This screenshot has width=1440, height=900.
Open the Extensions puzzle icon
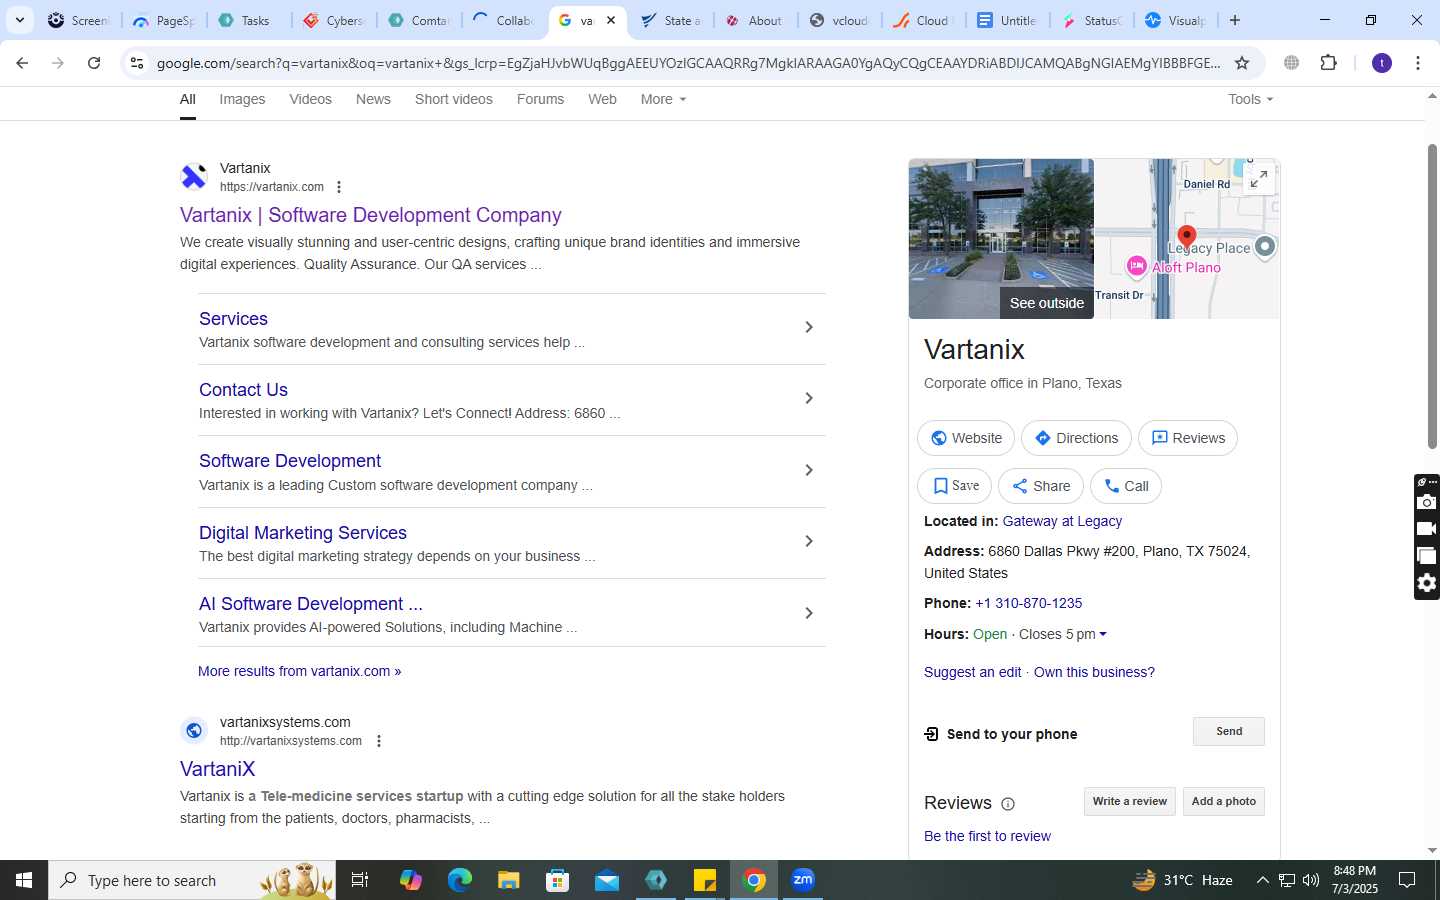pos(1328,63)
